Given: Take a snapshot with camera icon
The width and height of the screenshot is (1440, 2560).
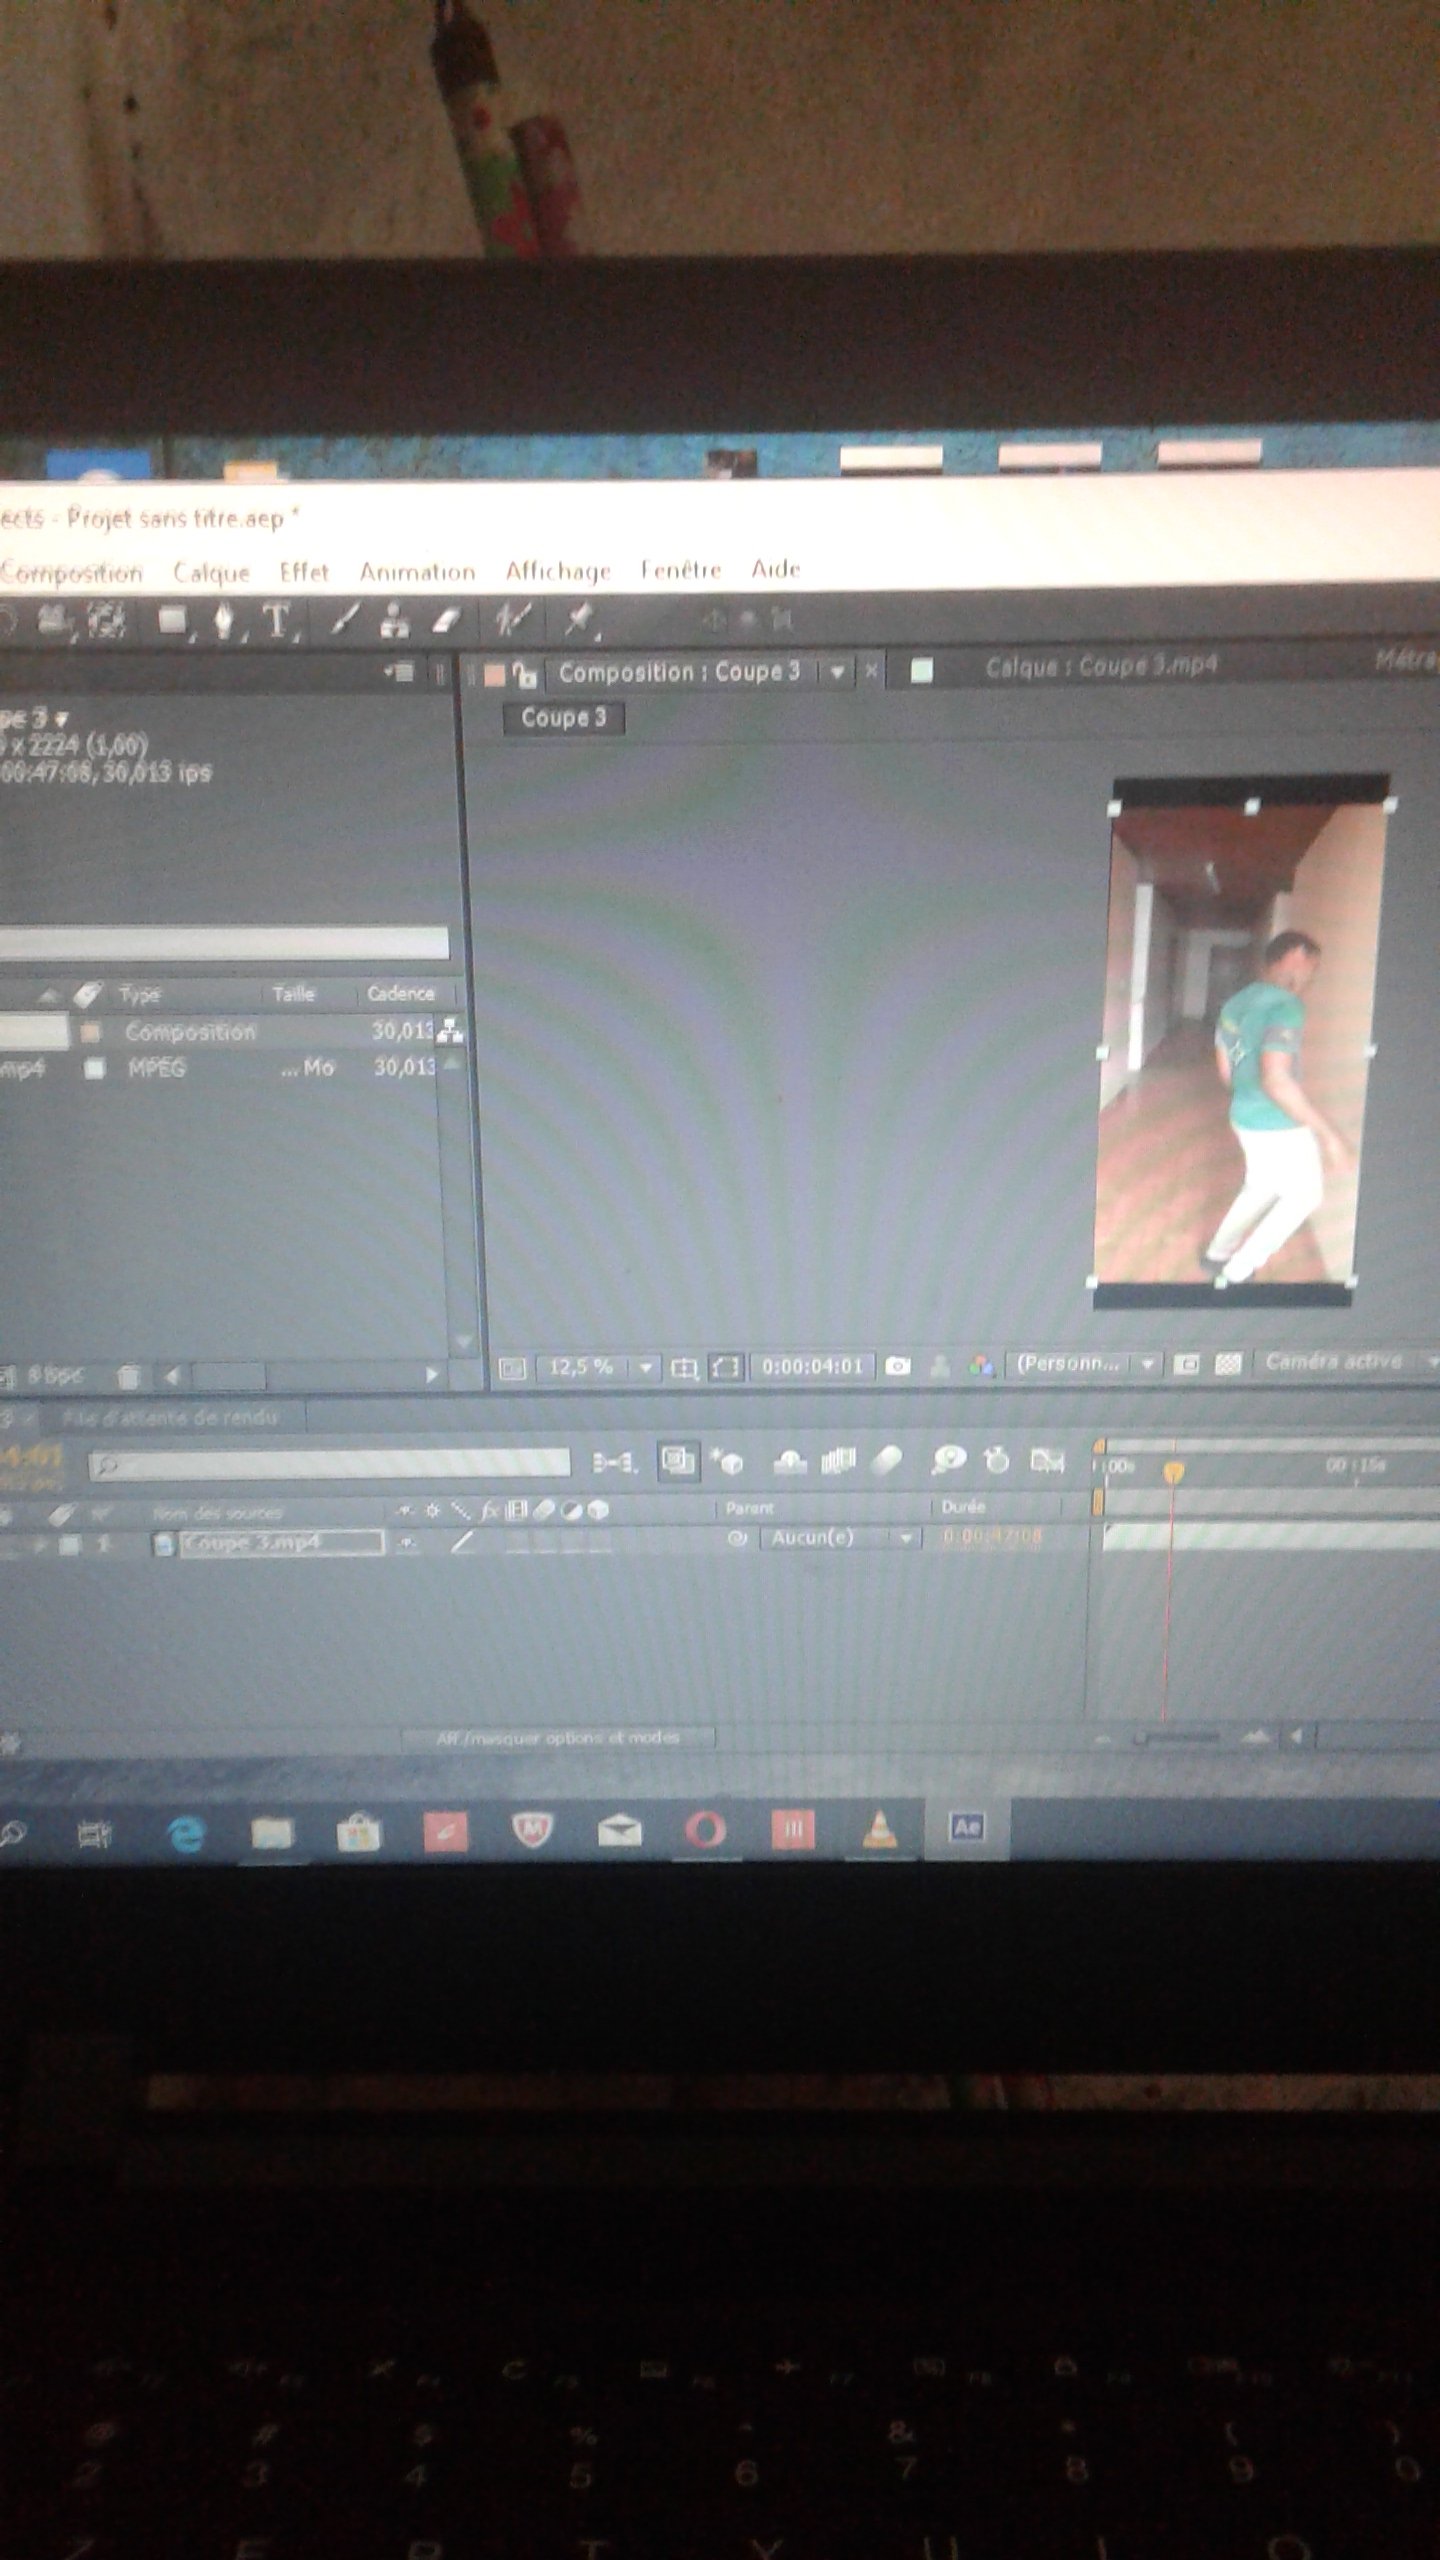Looking at the screenshot, I should tap(898, 1366).
